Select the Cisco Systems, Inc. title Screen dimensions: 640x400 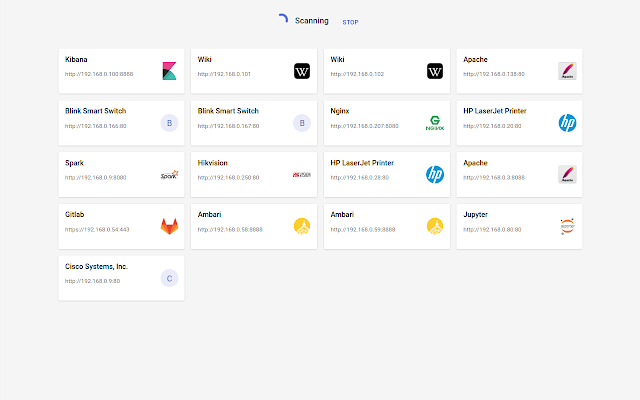tap(96, 267)
